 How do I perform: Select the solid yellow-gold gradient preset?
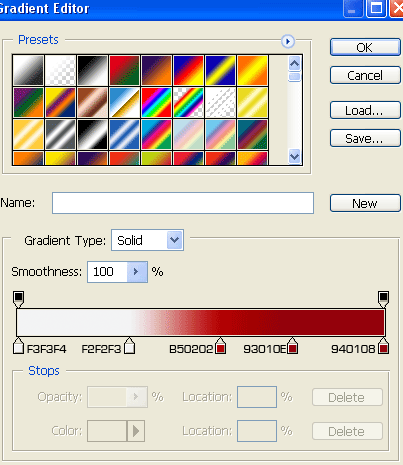click(252, 102)
